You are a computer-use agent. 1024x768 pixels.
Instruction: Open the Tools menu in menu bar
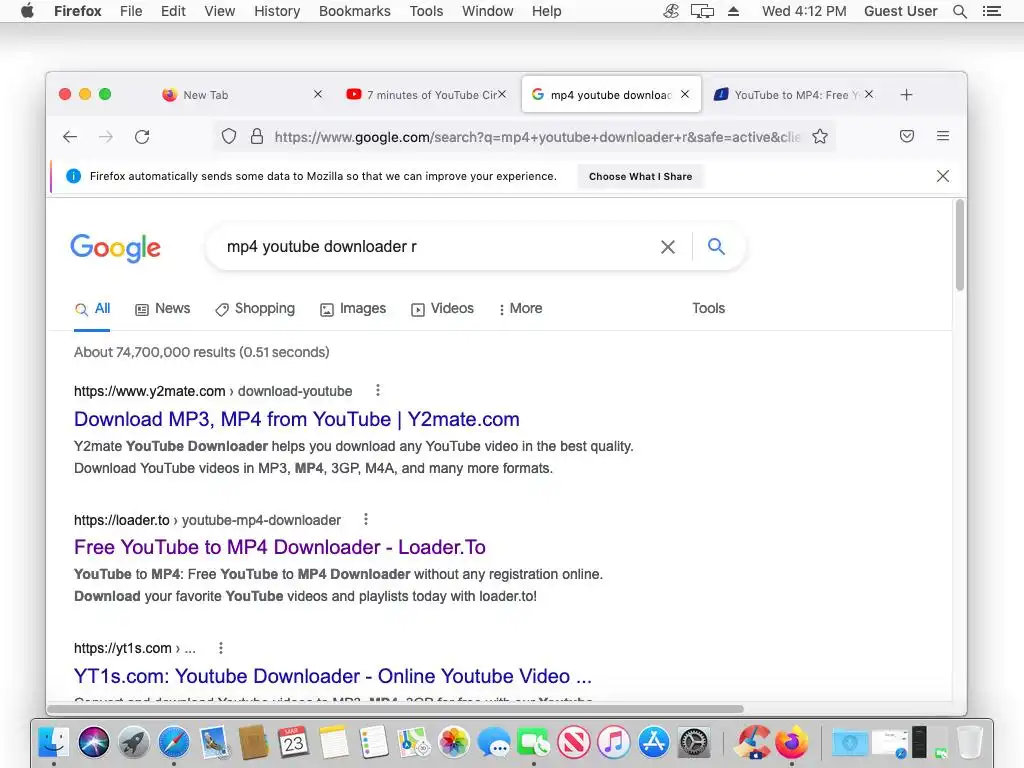point(426,11)
